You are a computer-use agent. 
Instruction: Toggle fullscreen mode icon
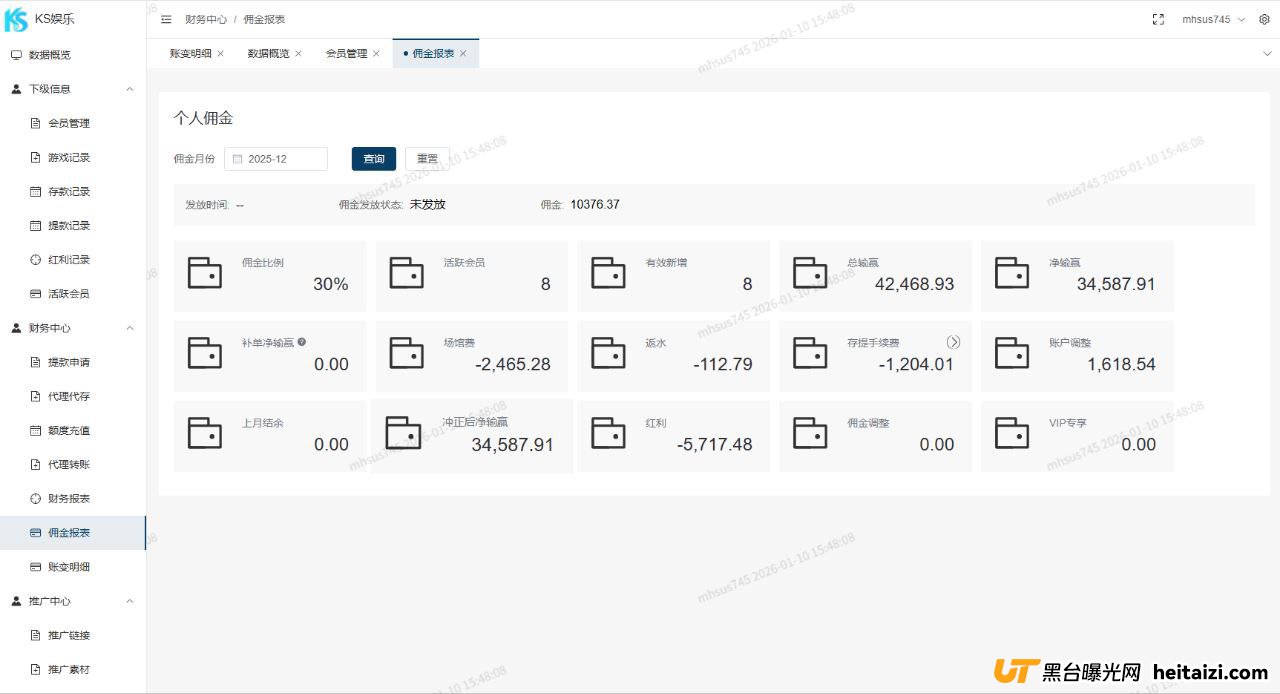(x=1159, y=19)
